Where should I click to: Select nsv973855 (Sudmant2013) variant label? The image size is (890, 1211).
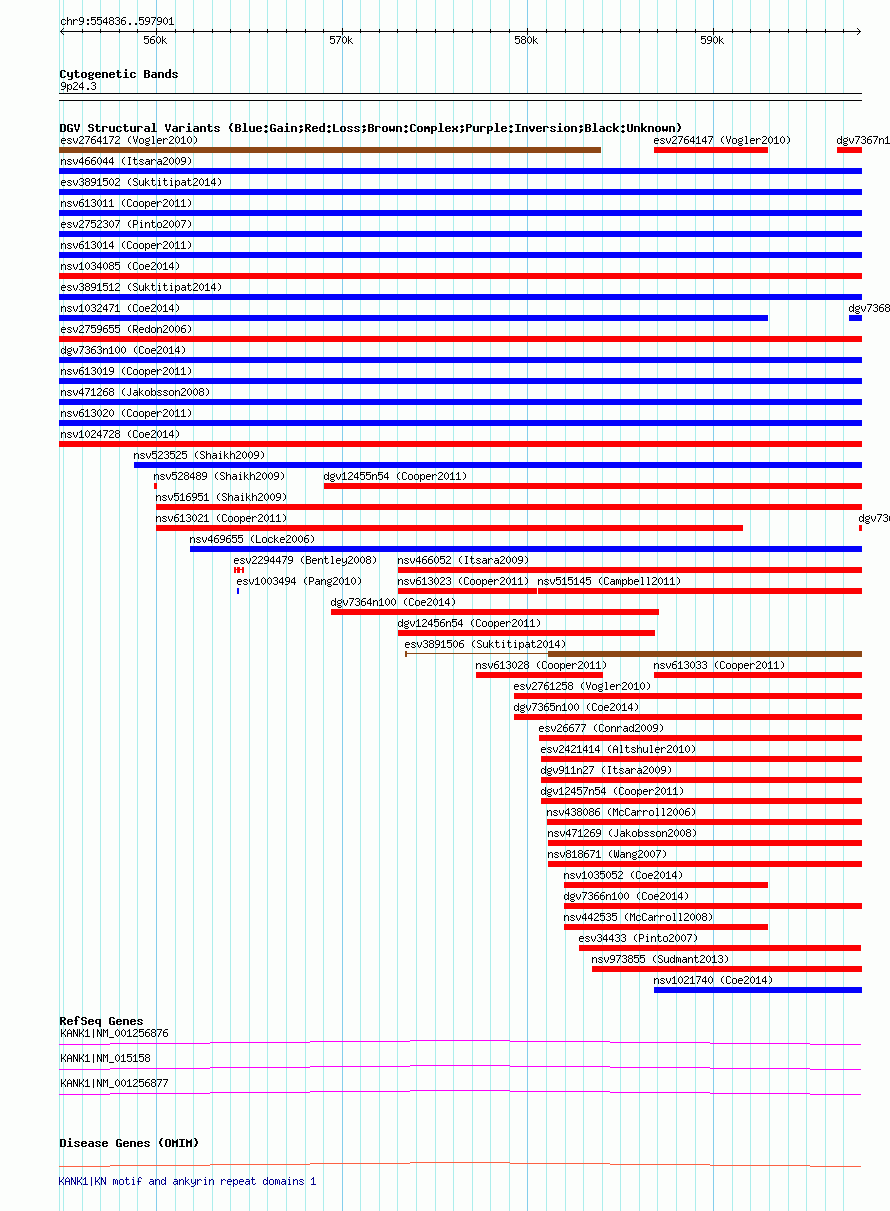[x=660, y=959]
